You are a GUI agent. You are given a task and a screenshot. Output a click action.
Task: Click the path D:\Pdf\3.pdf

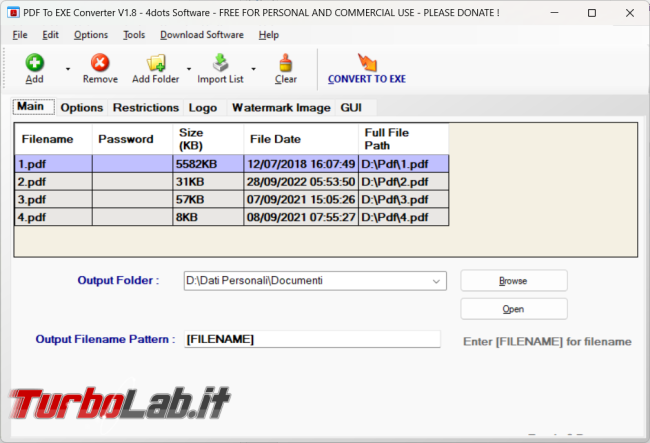(x=403, y=200)
